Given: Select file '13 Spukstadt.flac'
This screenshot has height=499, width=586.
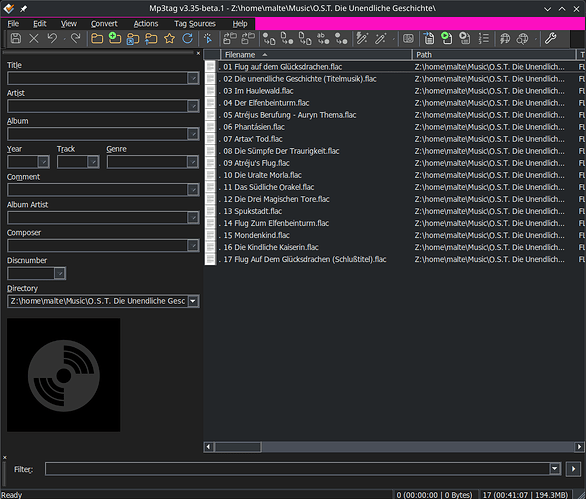Looking at the screenshot, I should (x=253, y=211).
